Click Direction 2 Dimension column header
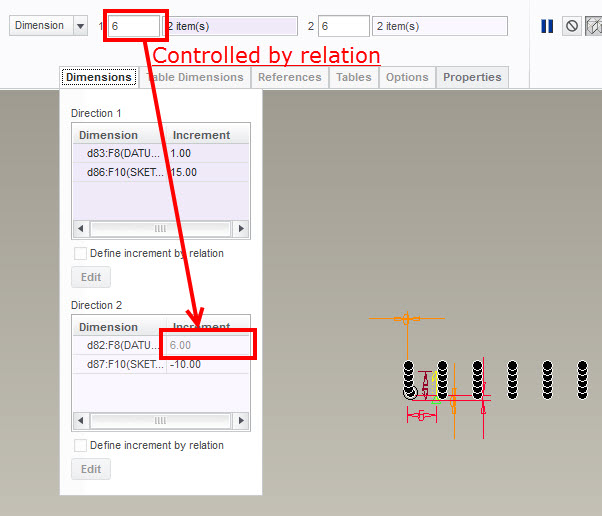Screen dimensions: 602x516 click(119, 327)
